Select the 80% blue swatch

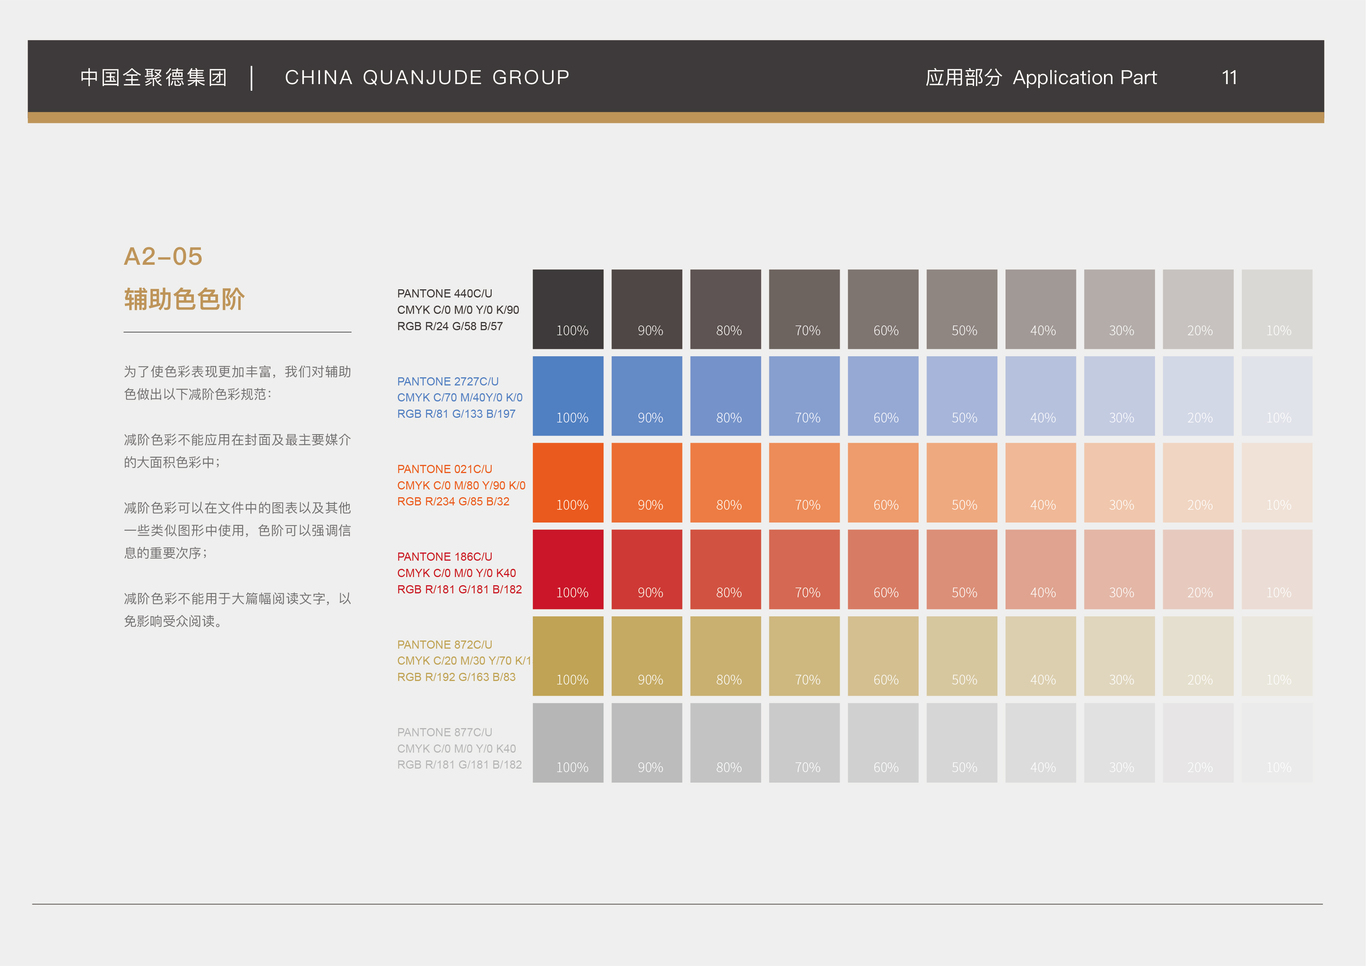click(x=726, y=396)
